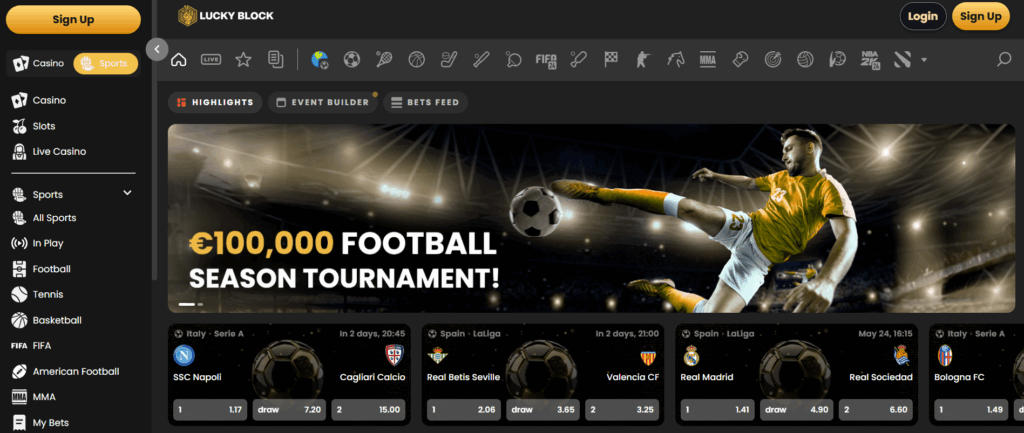Image resolution: width=1024 pixels, height=433 pixels.
Task: Open the LIVE events icon
Action: pyautogui.click(x=211, y=59)
